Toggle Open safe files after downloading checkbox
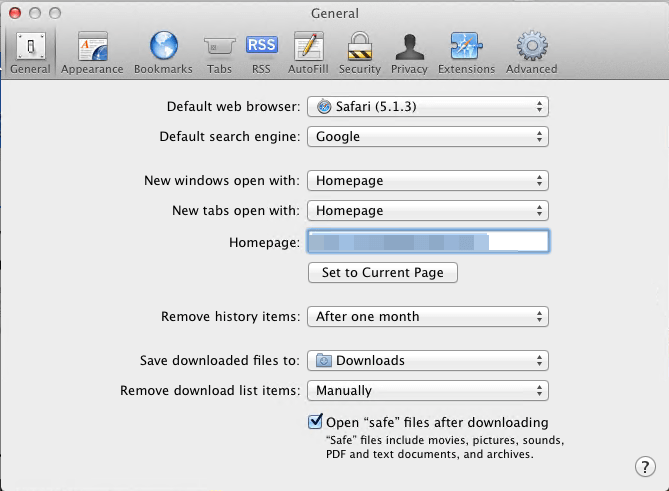The height and width of the screenshot is (491, 669). click(x=315, y=421)
